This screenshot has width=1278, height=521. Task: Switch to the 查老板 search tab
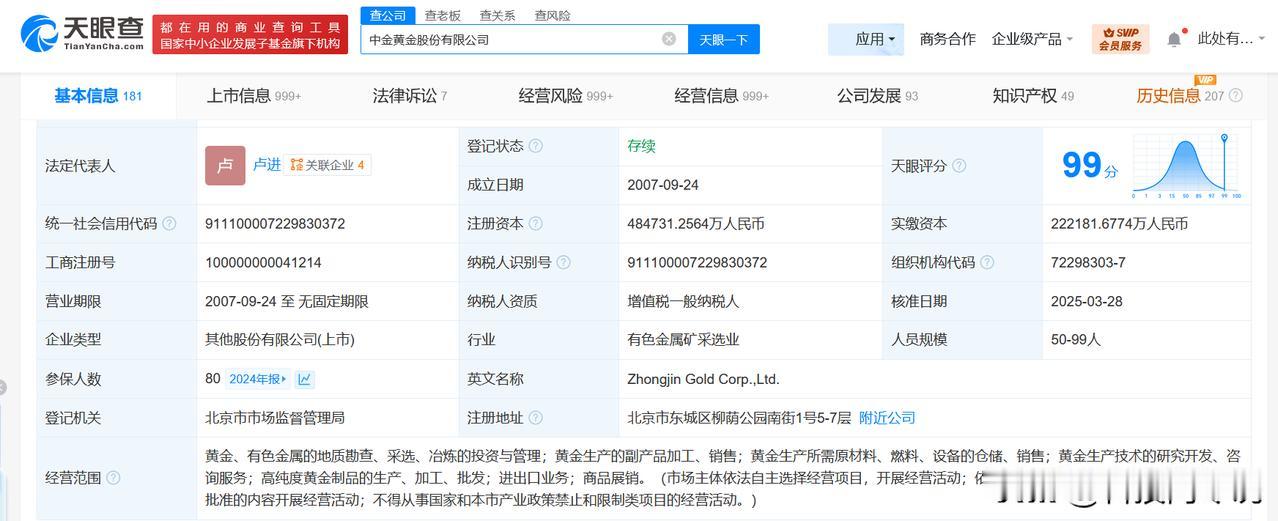[x=442, y=15]
